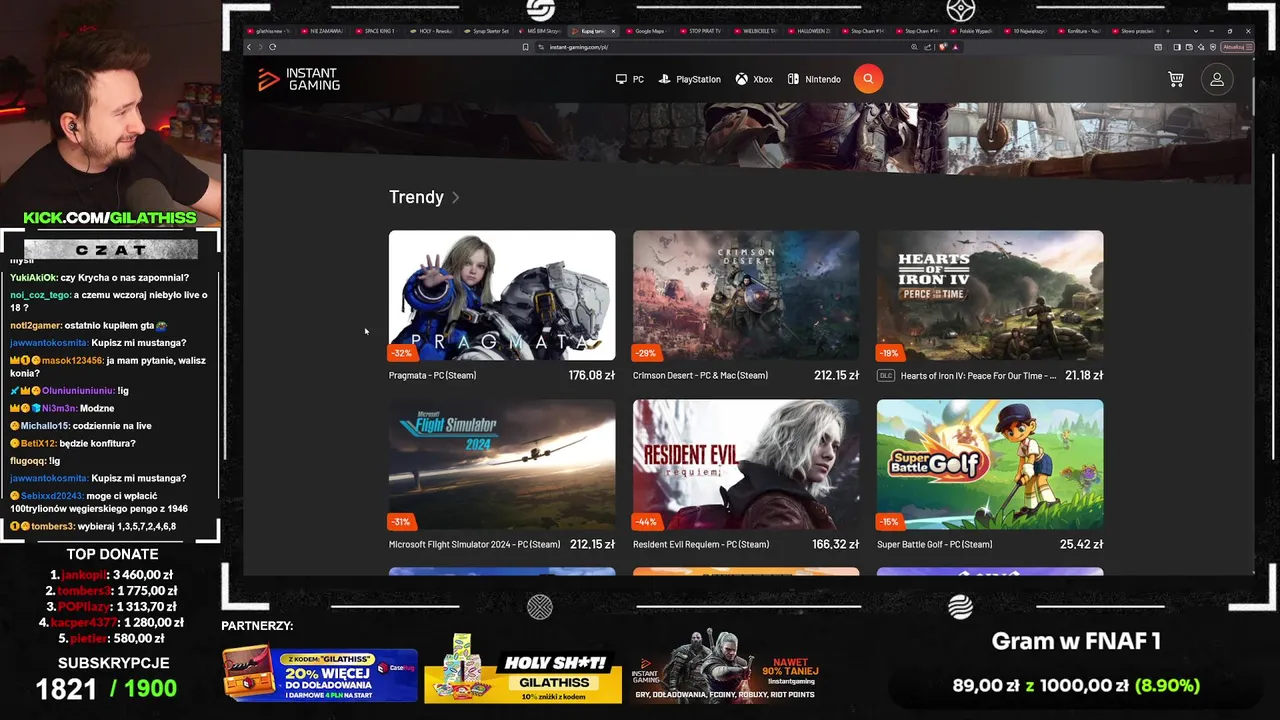Click the KICK.COM/GILATHISS overlay text
The width and height of the screenshot is (1280, 720).
(x=110, y=218)
